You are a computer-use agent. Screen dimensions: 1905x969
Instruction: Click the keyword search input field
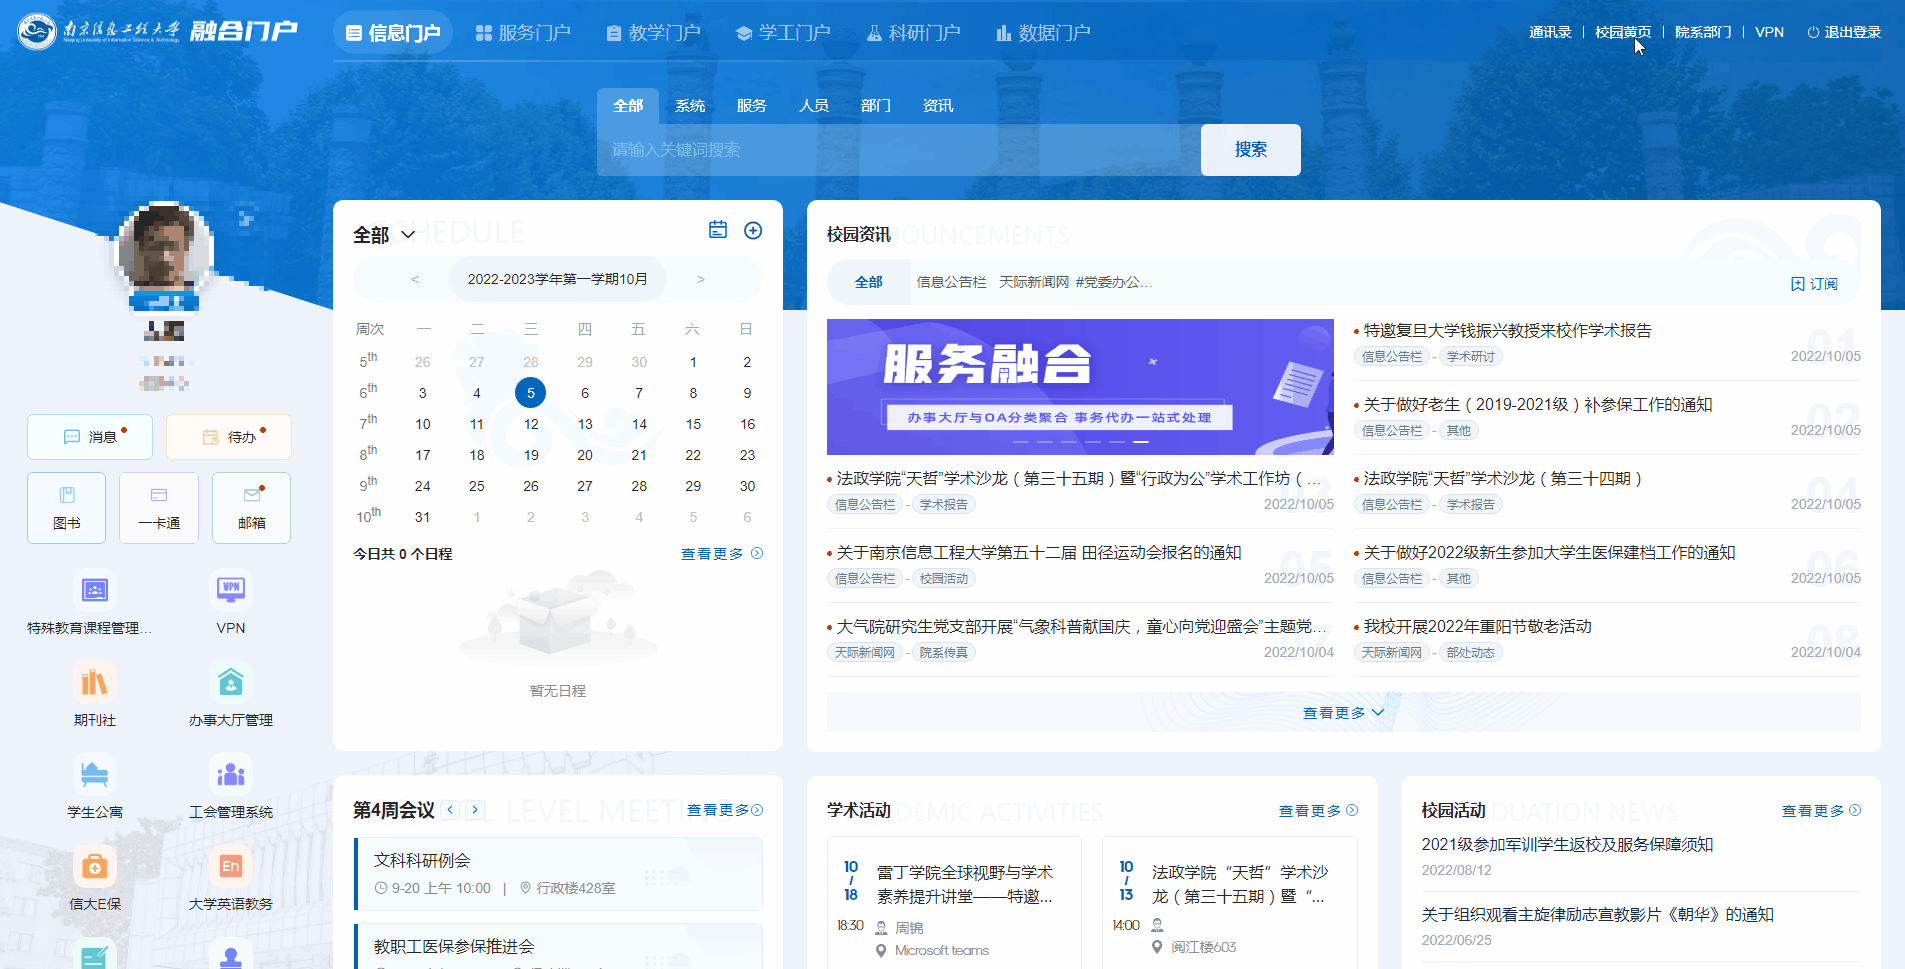point(898,150)
